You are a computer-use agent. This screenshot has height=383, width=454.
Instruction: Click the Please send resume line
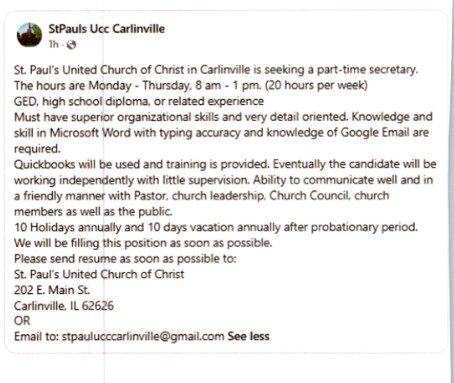pos(125,259)
